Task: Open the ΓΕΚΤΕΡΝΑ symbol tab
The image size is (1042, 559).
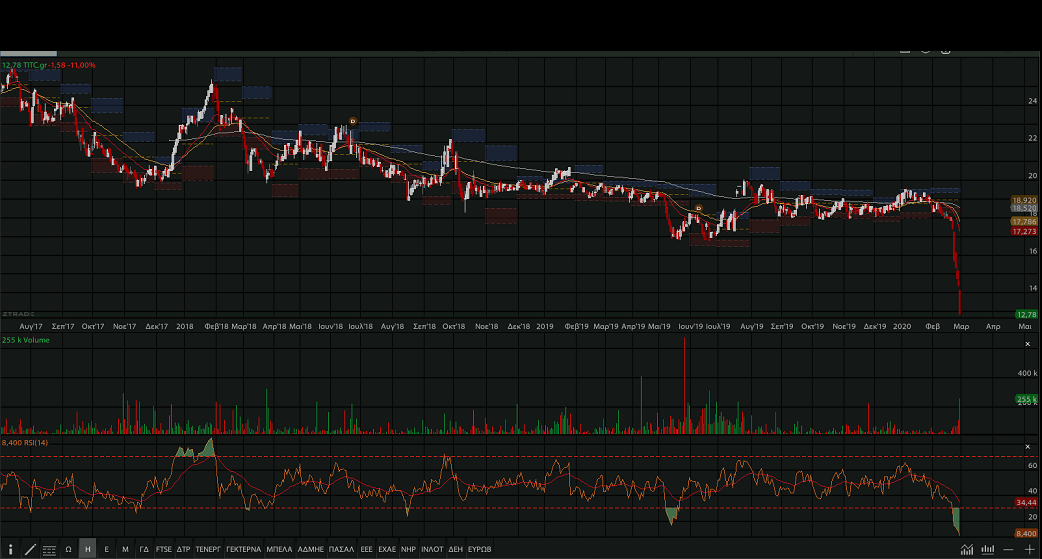Action: pos(243,549)
